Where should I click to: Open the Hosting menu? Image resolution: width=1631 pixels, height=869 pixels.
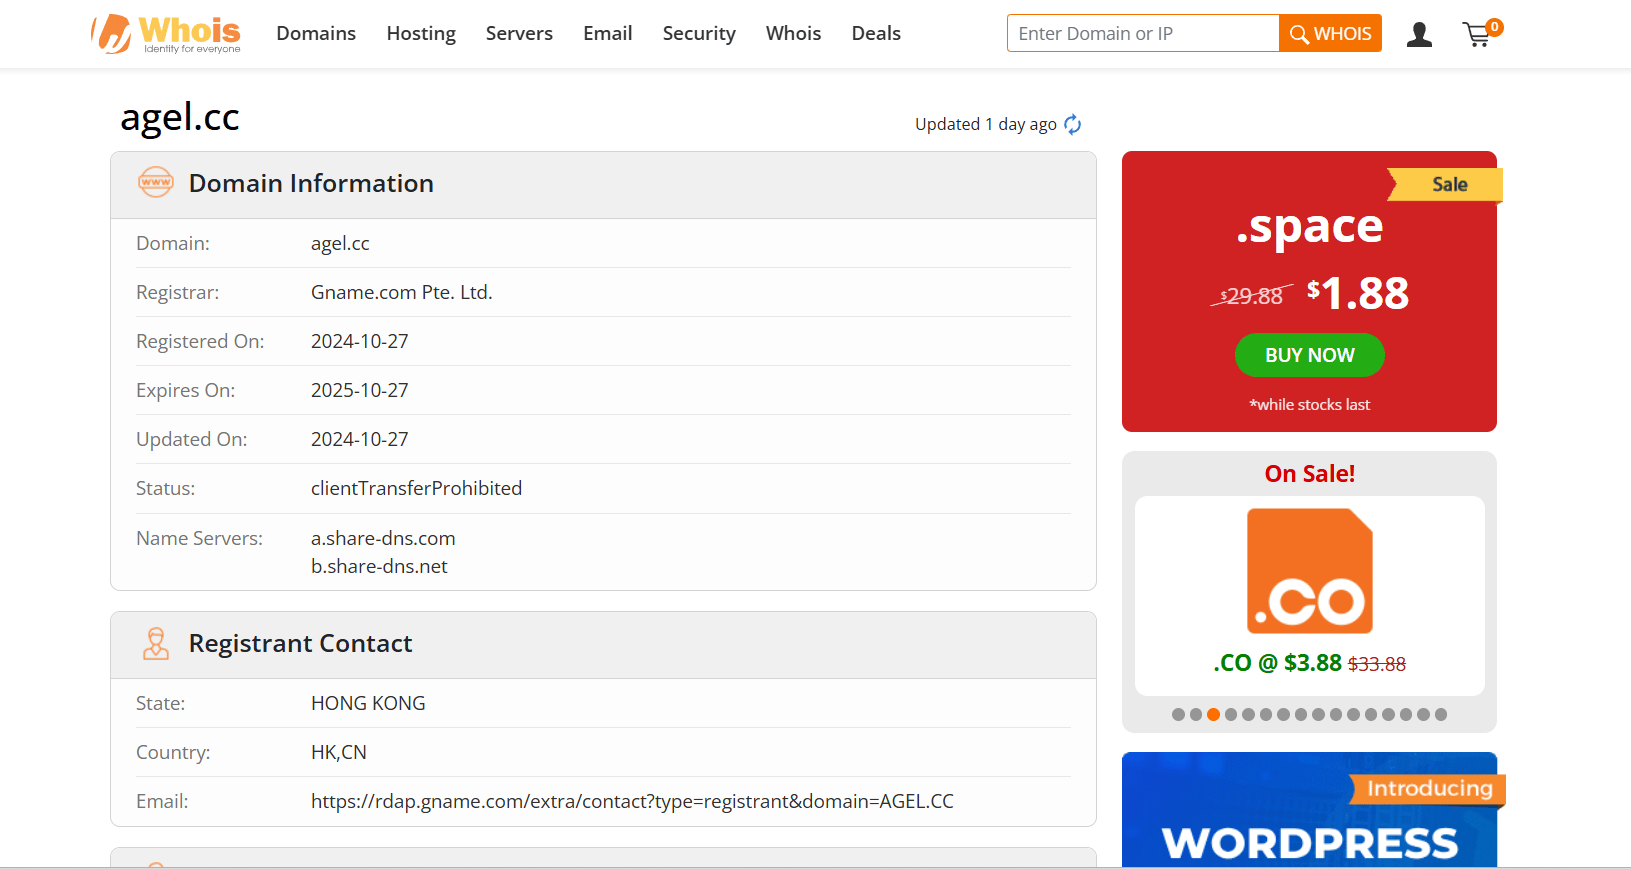click(421, 33)
